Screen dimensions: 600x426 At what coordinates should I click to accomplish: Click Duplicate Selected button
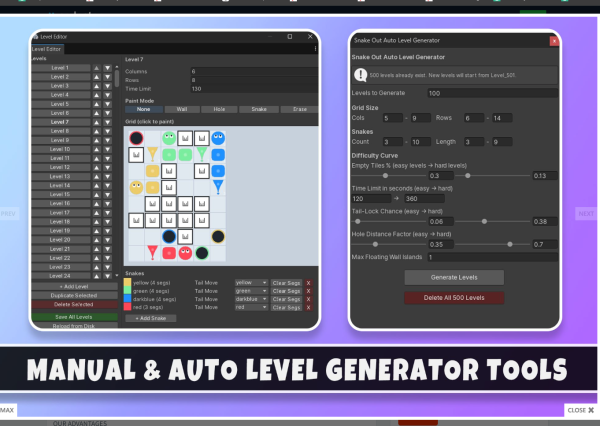74,295
